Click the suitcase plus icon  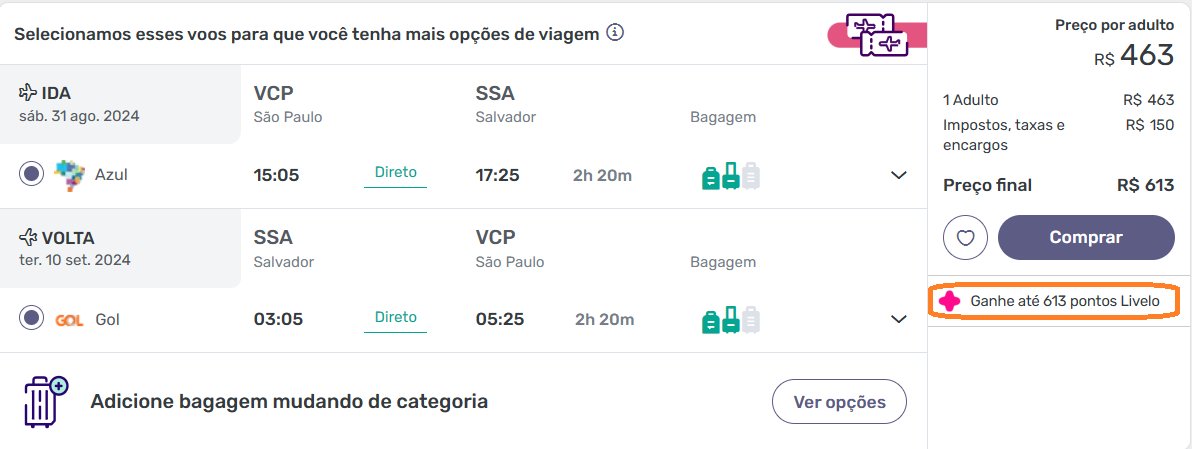(46, 401)
